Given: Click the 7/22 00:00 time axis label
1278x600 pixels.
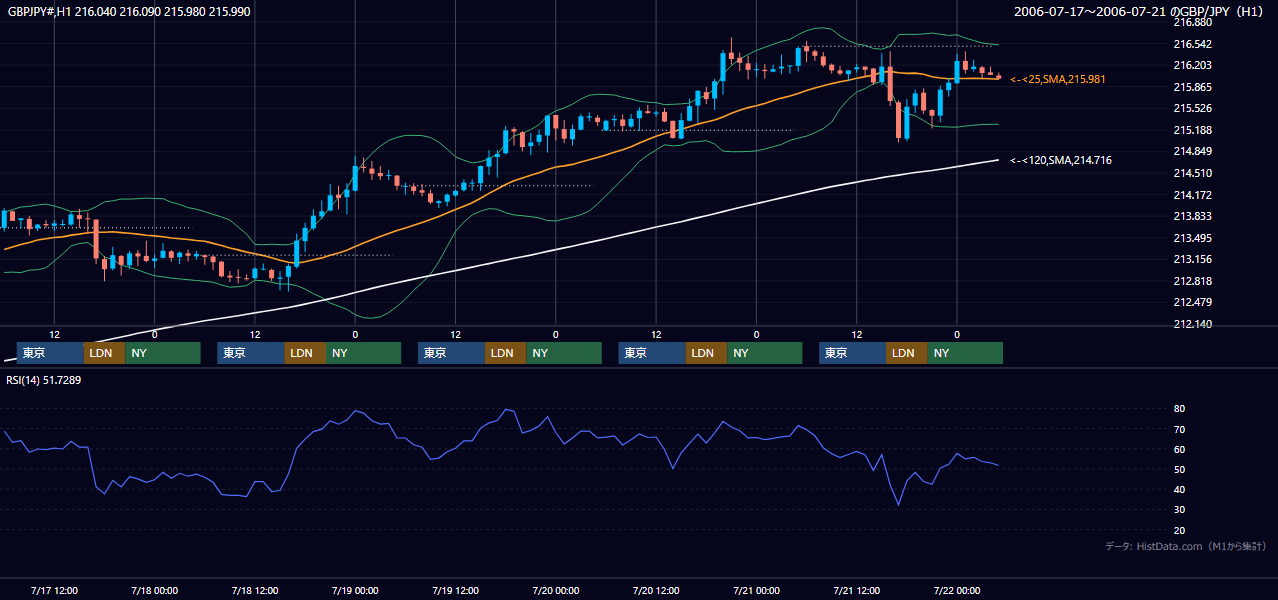Looking at the screenshot, I should point(957,590).
